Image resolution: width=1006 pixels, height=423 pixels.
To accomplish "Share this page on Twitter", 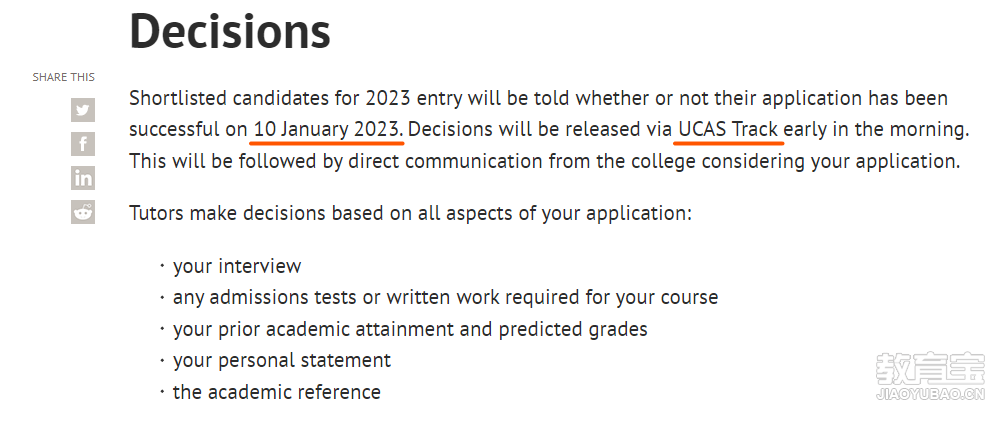I will click(x=83, y=110).
